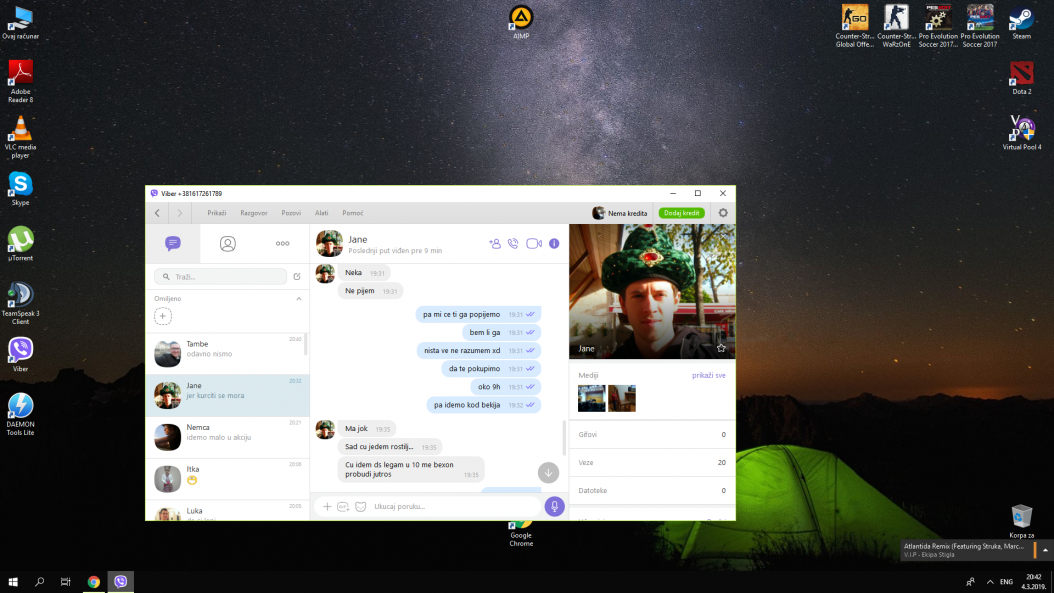Click the taskbar search icon
Image resolution: width=1054 pixels, height=593 pixels.
(40, 582)
